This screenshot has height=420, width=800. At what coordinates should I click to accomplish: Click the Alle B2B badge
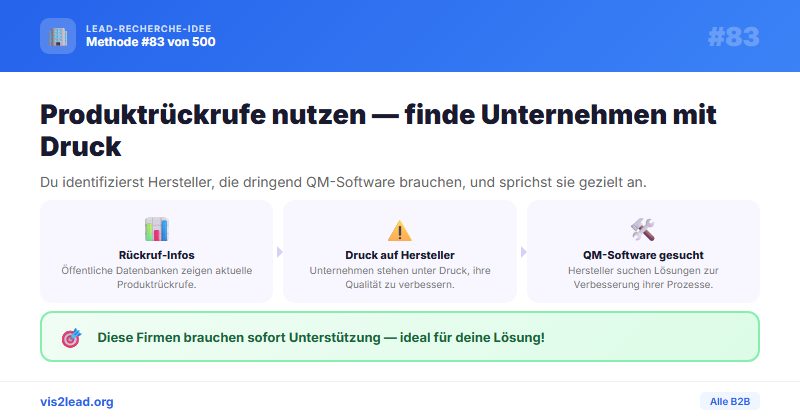(730, 402)
